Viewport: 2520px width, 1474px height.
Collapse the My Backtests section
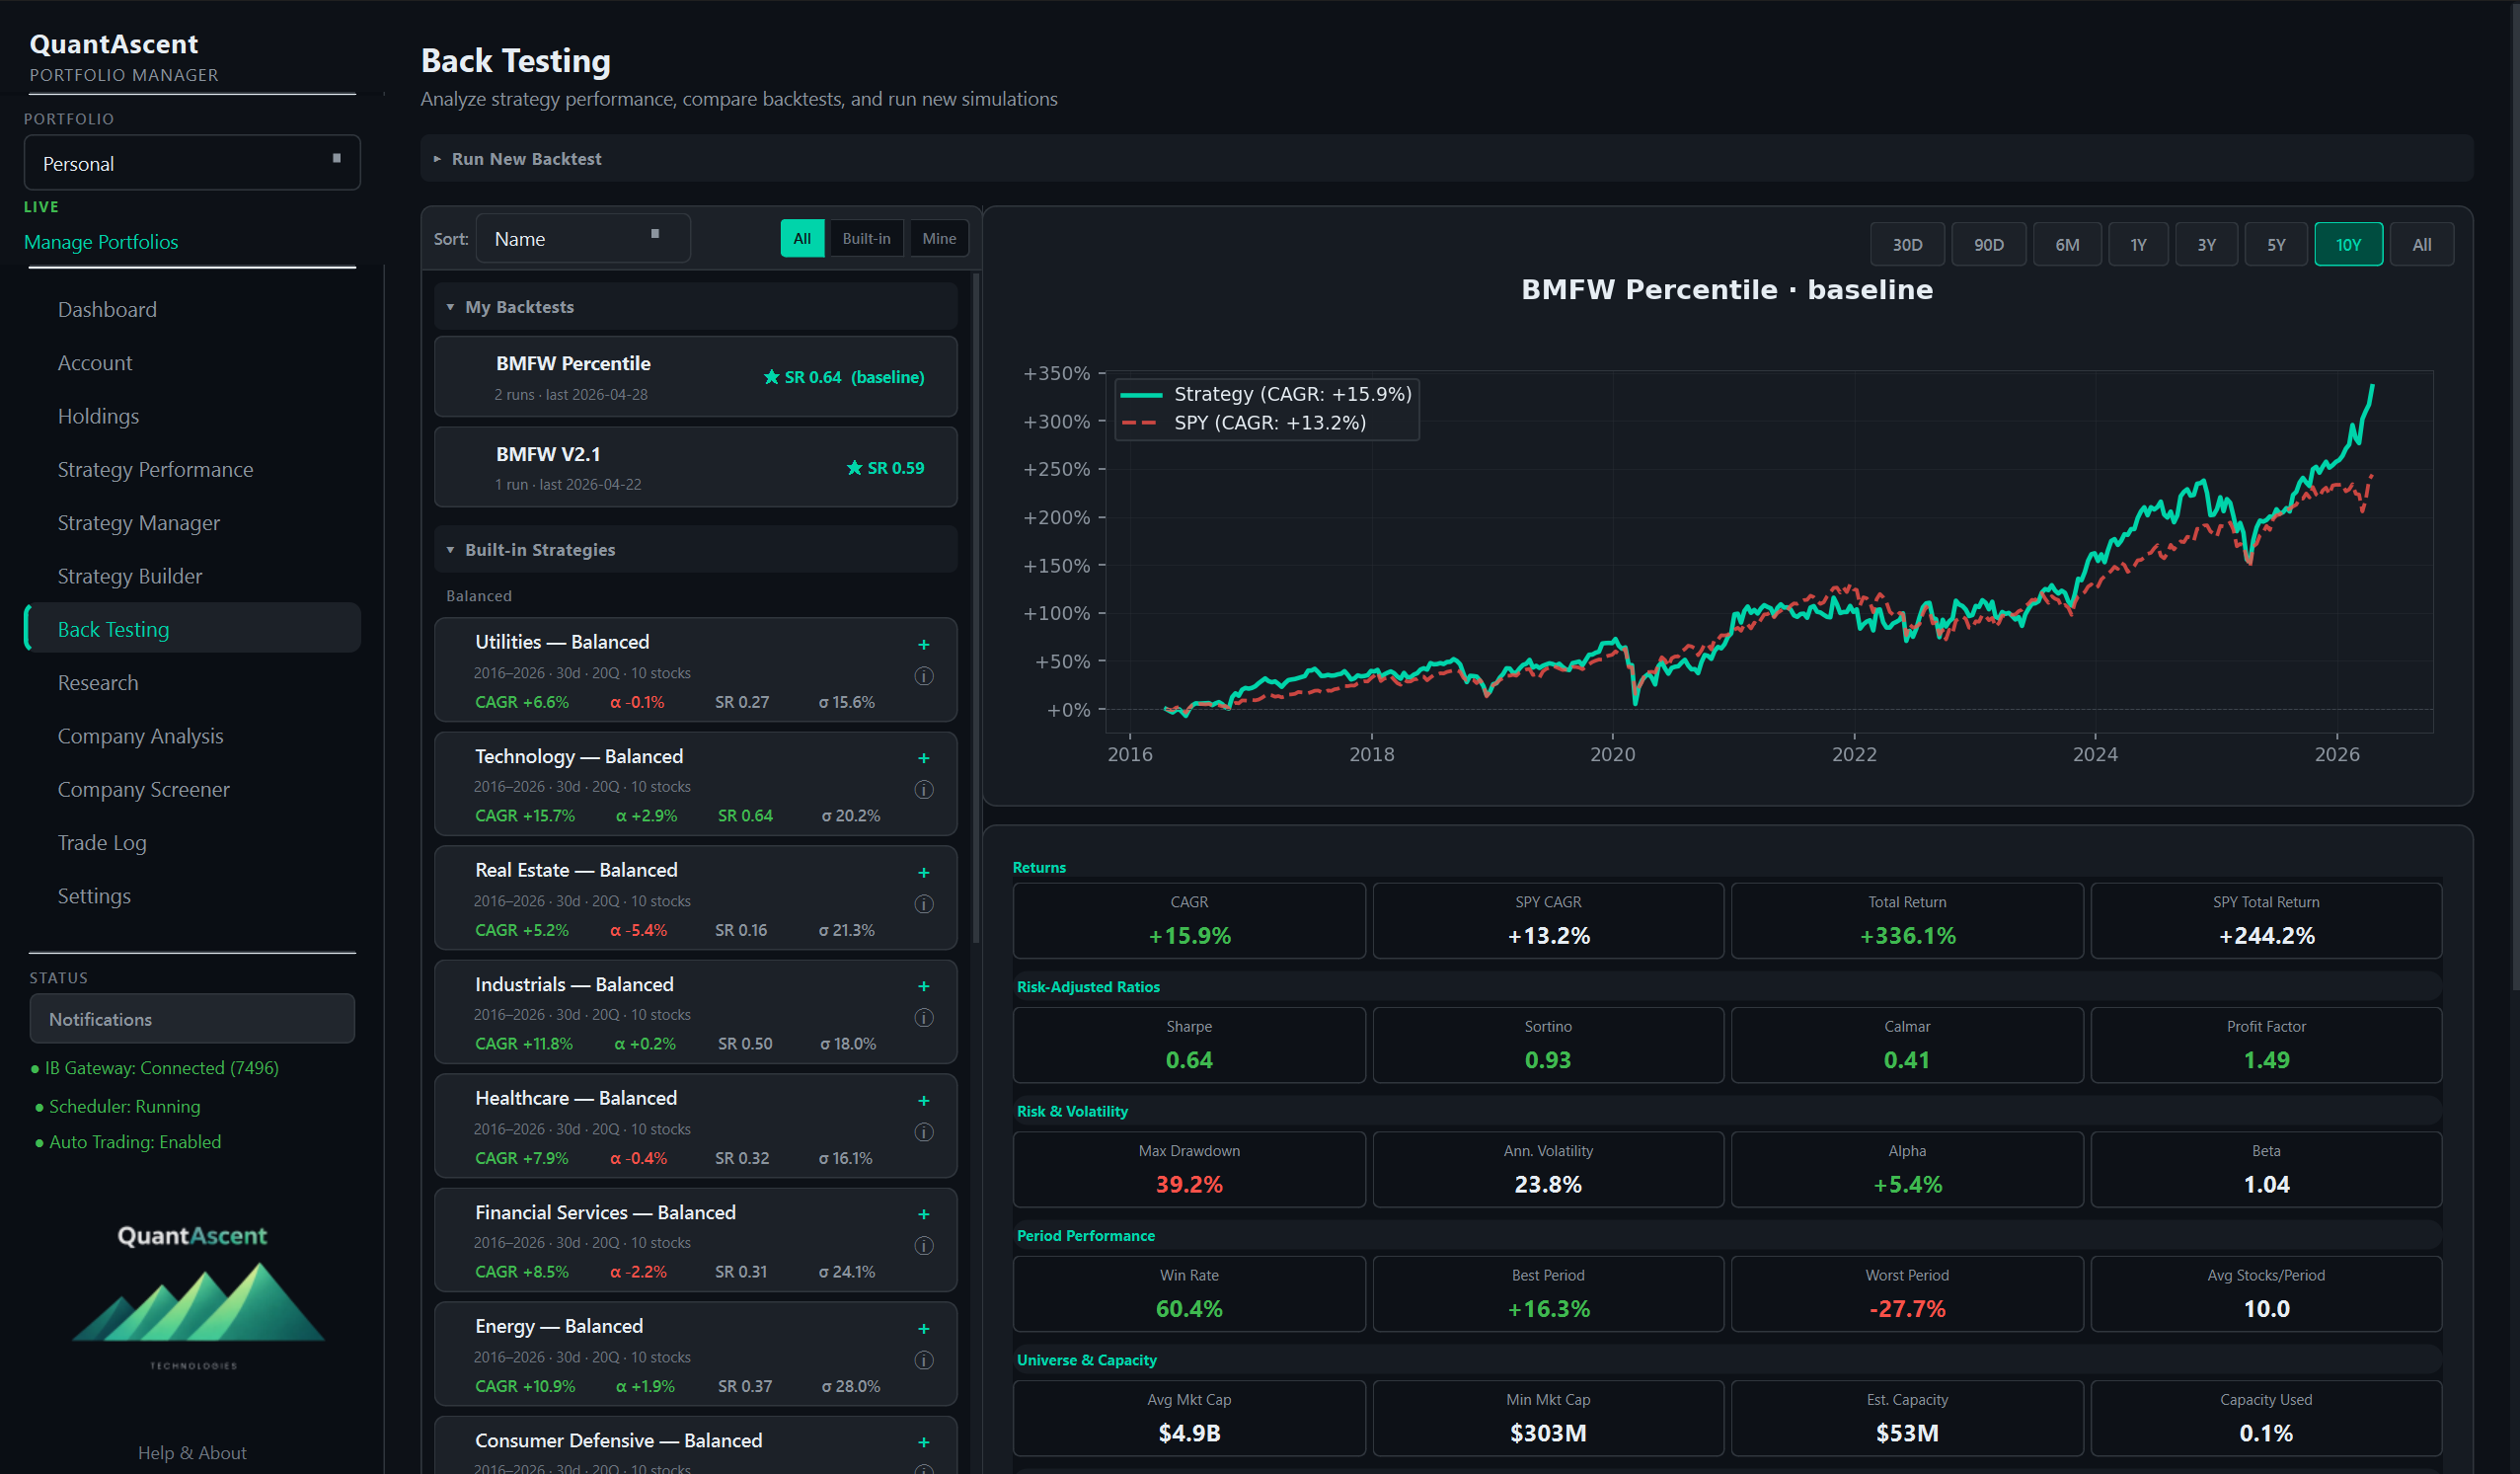[450, 307]
